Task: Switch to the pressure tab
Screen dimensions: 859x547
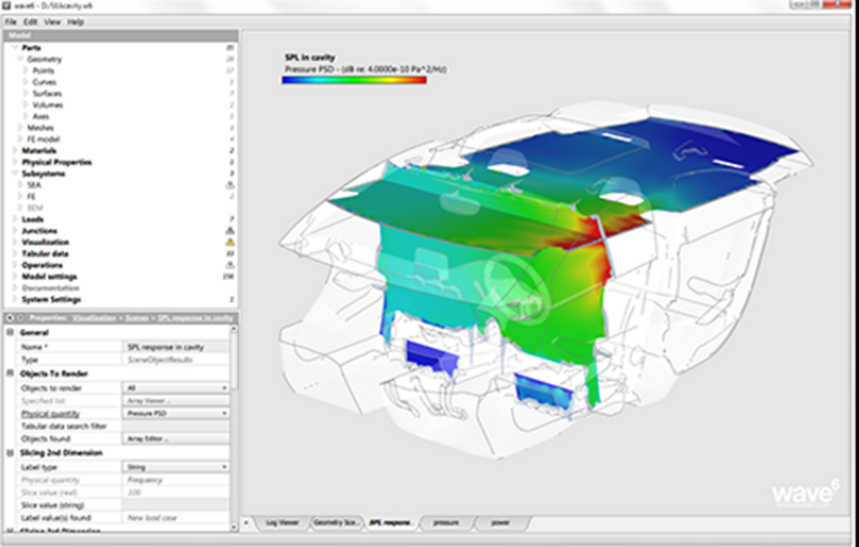Action: click(444, 523)
